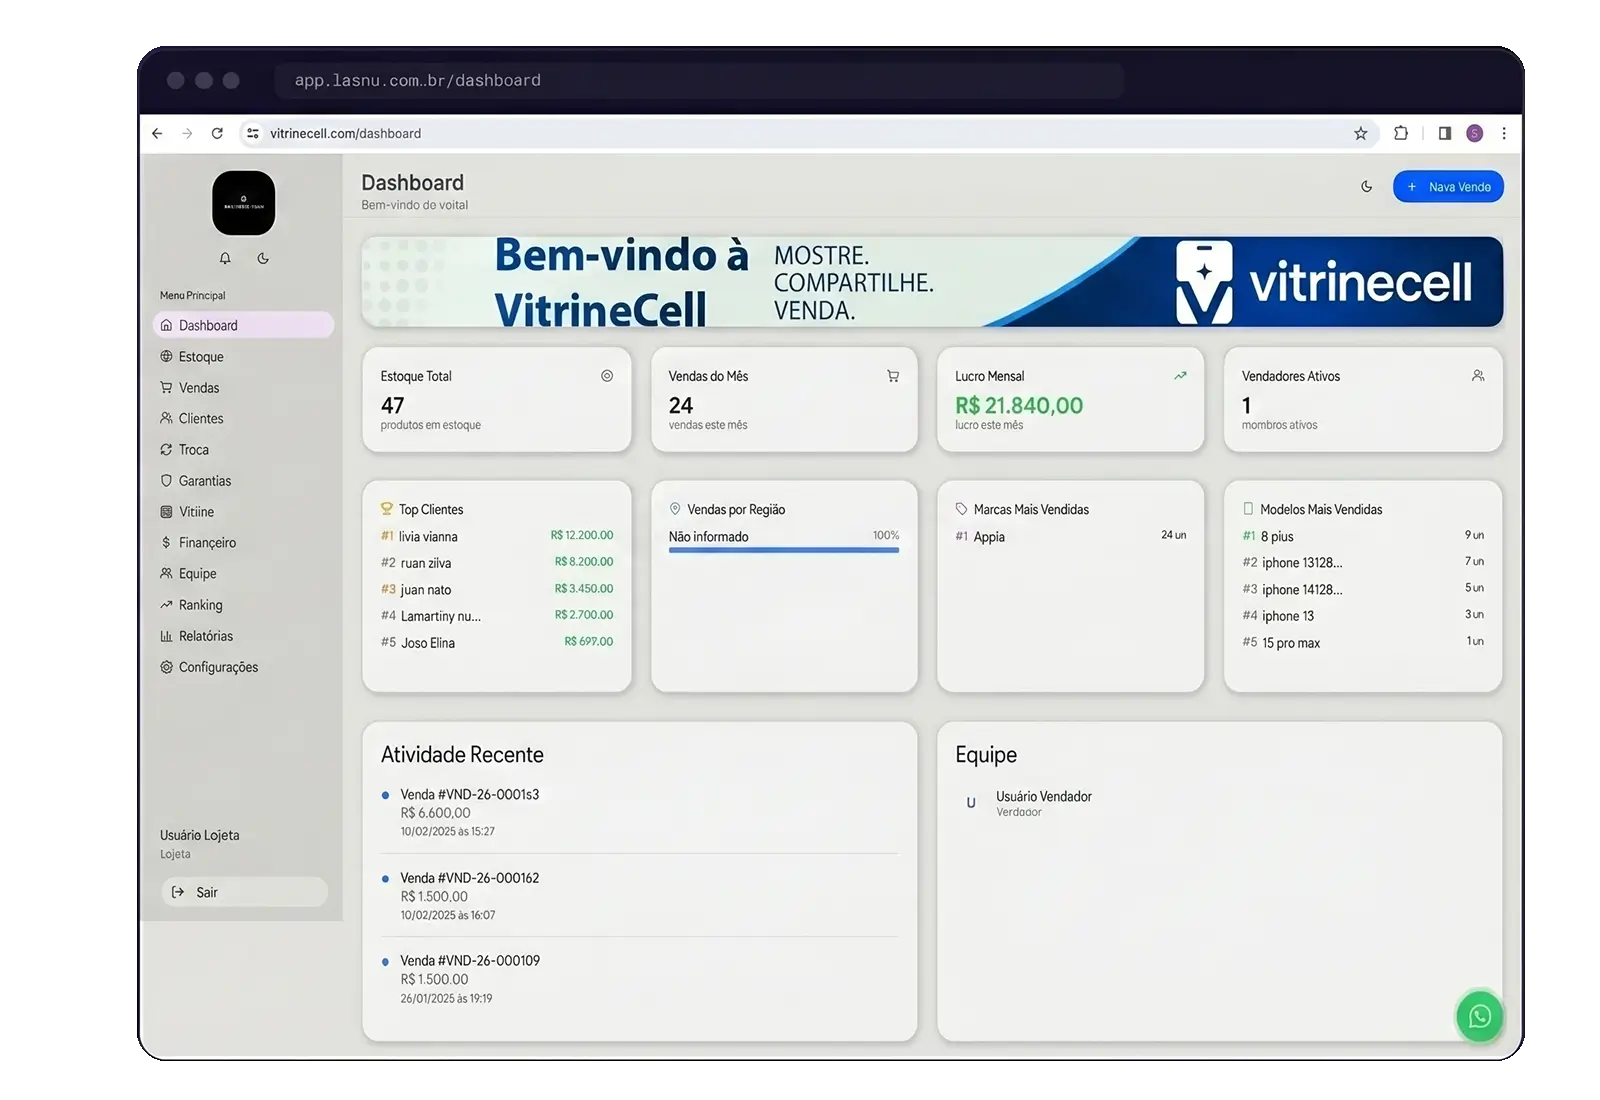Click the Não informado 100% progress bar
Image resolution: width=1600 pixels, height=1100 pixels.
[x=784, y=550]
